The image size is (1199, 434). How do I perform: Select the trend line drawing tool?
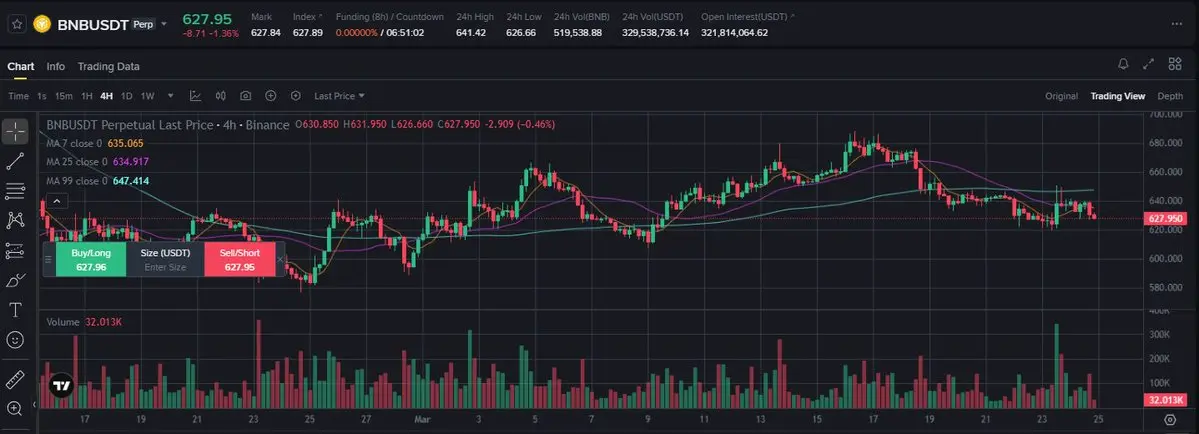click(x=16, y=160)
